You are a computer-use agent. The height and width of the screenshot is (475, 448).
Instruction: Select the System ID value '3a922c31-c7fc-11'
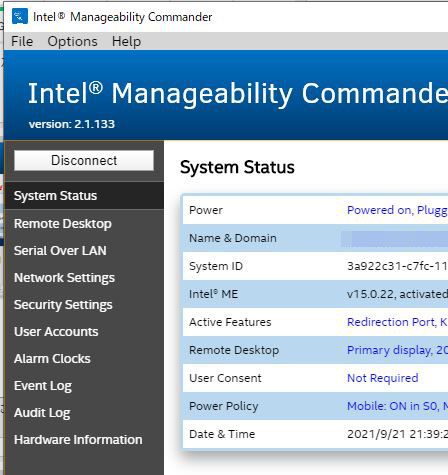click(x=397, y=266)
